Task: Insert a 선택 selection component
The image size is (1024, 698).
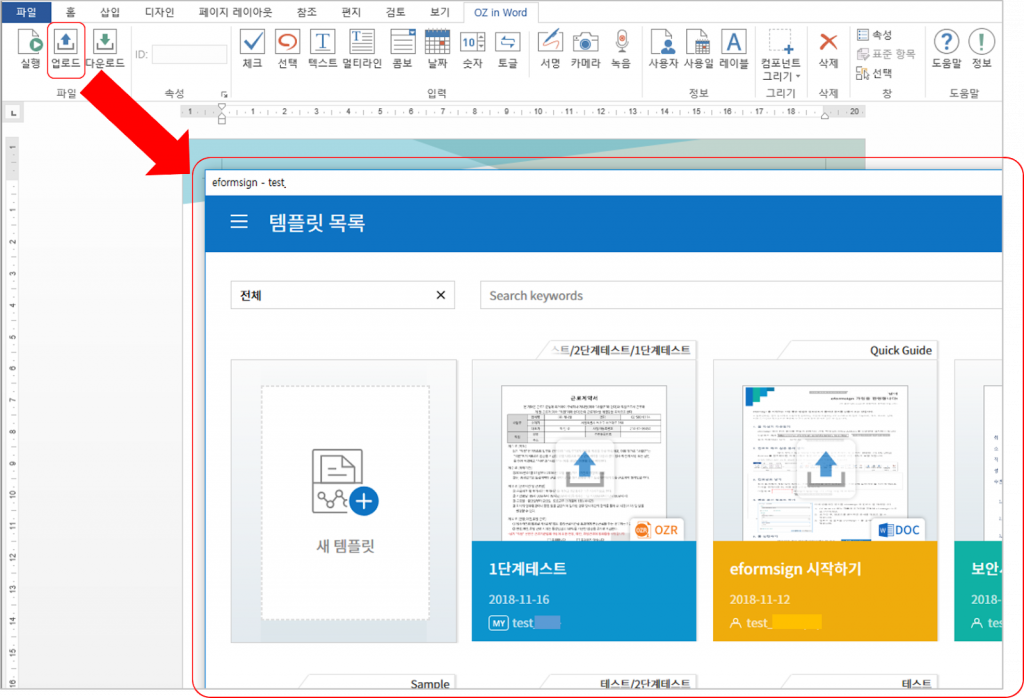Action: point(287,49)
